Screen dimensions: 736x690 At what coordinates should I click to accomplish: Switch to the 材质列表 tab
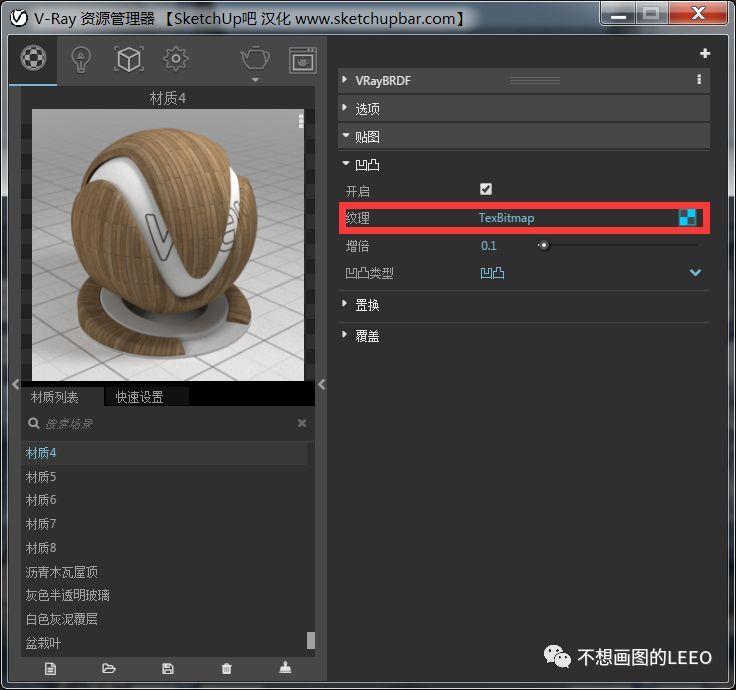tap(55, 397)
